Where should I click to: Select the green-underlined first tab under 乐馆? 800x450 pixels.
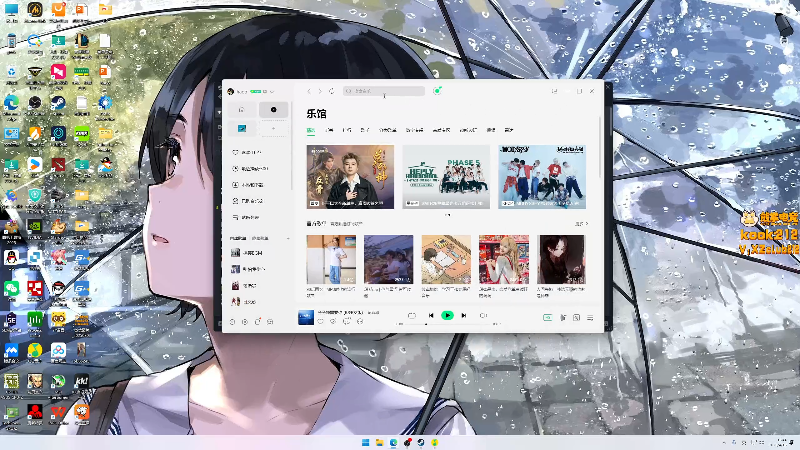[310, 130]
